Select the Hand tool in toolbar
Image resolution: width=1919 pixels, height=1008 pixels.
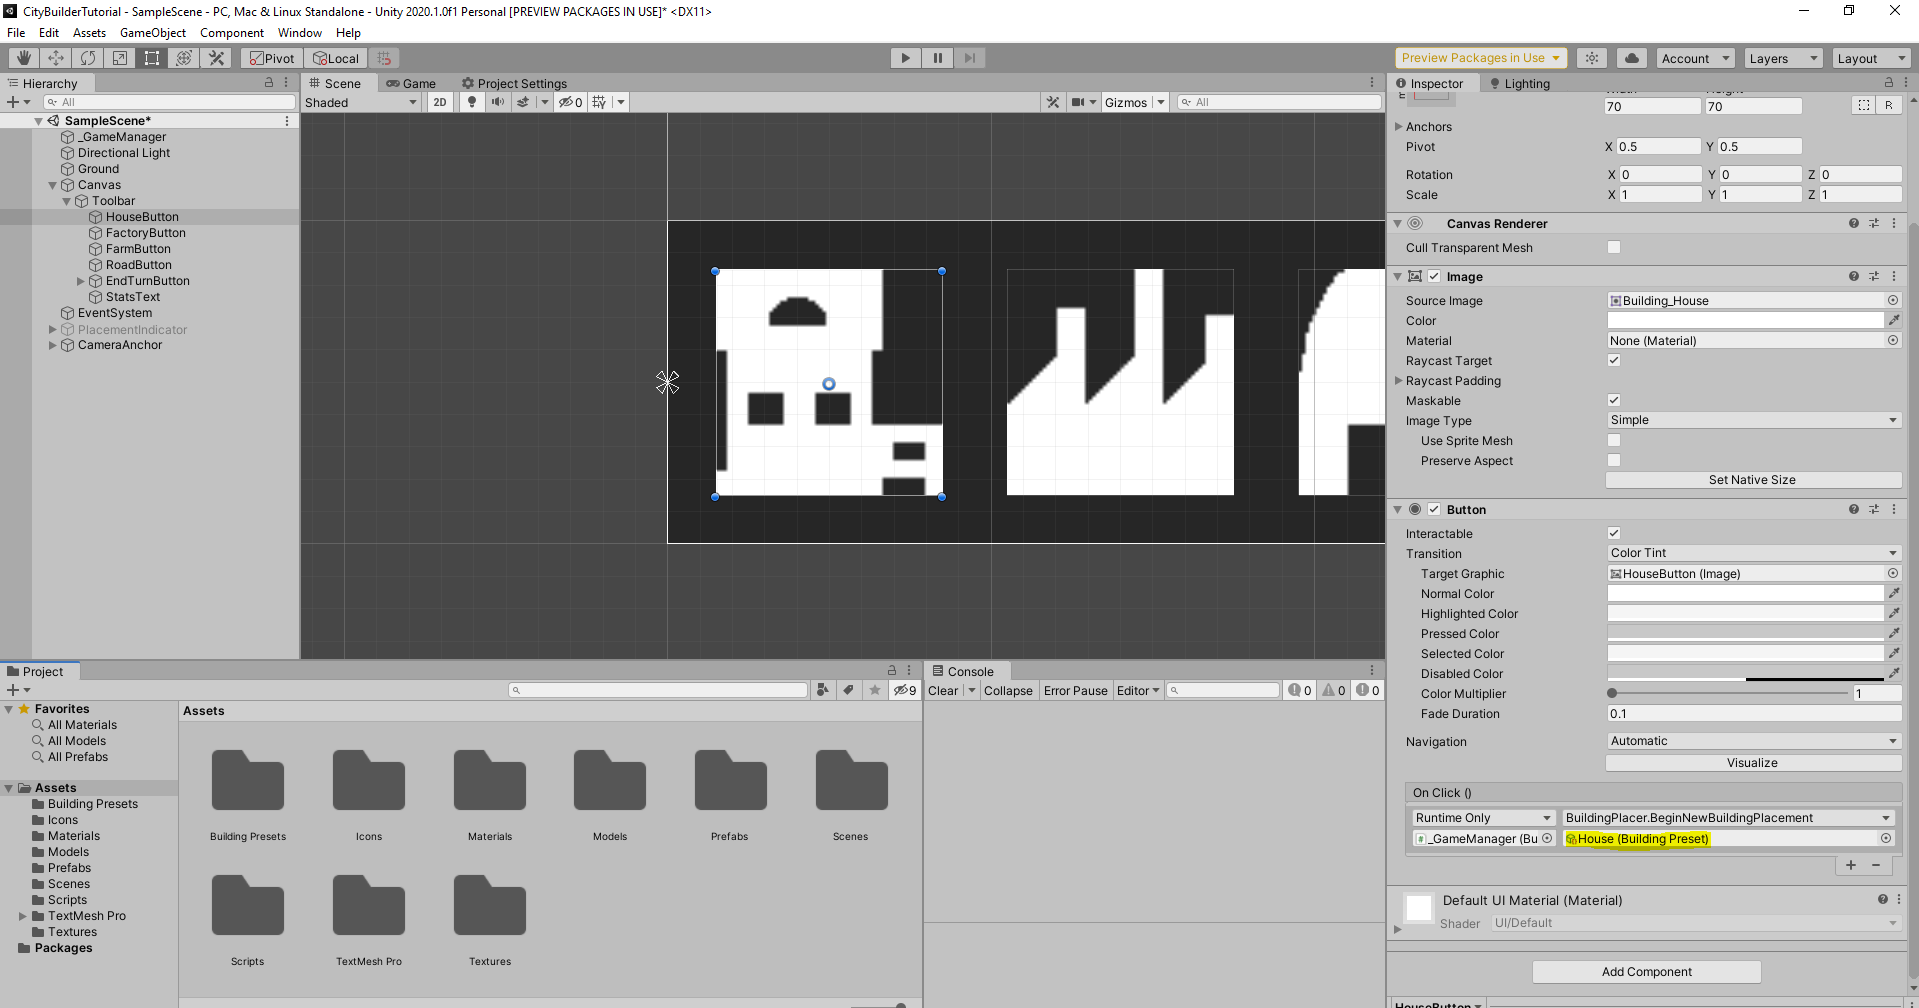[24, 58]
